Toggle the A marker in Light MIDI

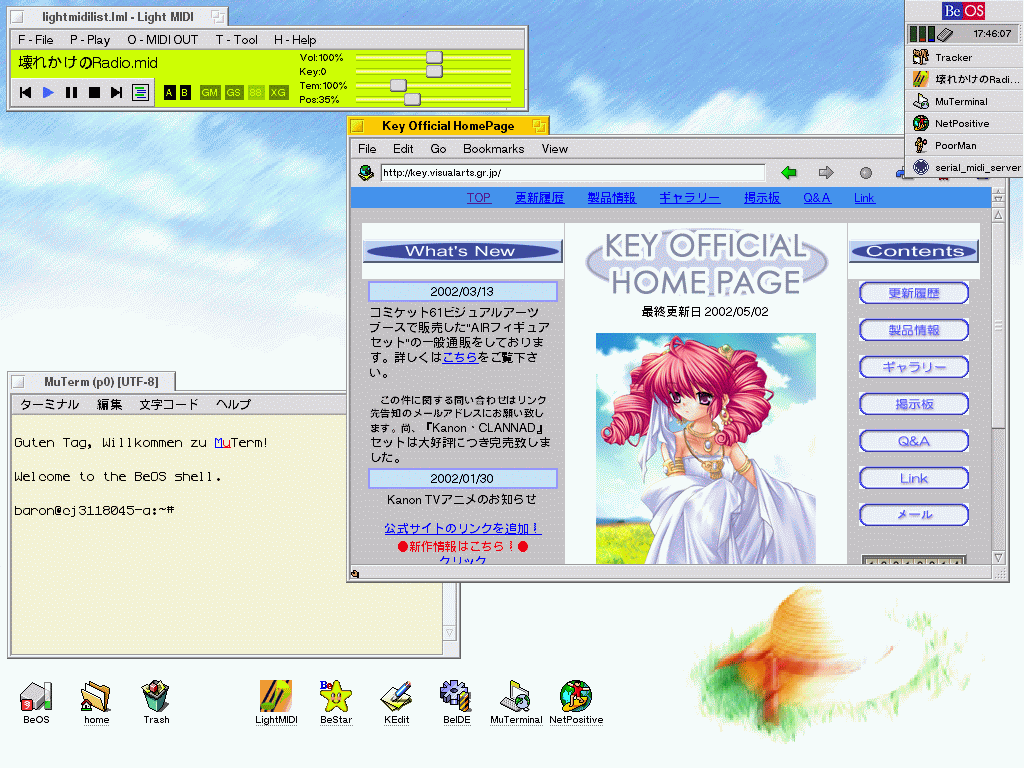169,93
